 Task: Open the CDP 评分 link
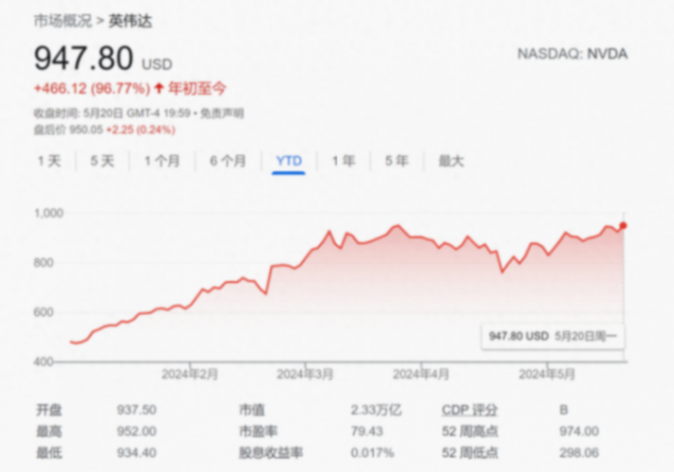[x=469, y=410]
